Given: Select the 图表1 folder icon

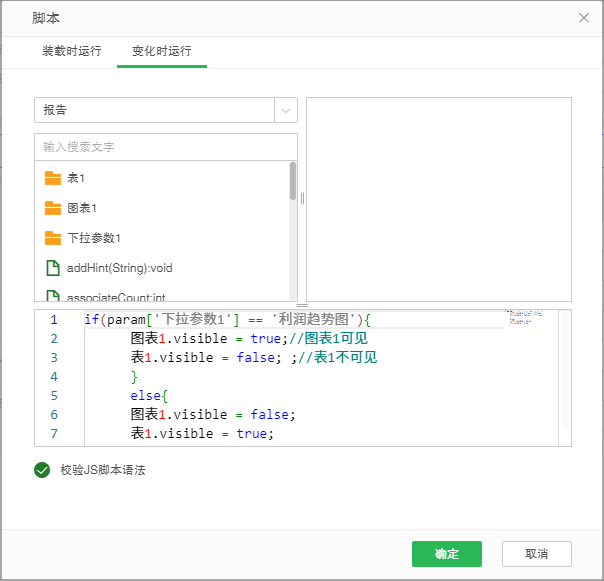Looking at the screenshot, I should pyautogui.click(x=53, y=208).
